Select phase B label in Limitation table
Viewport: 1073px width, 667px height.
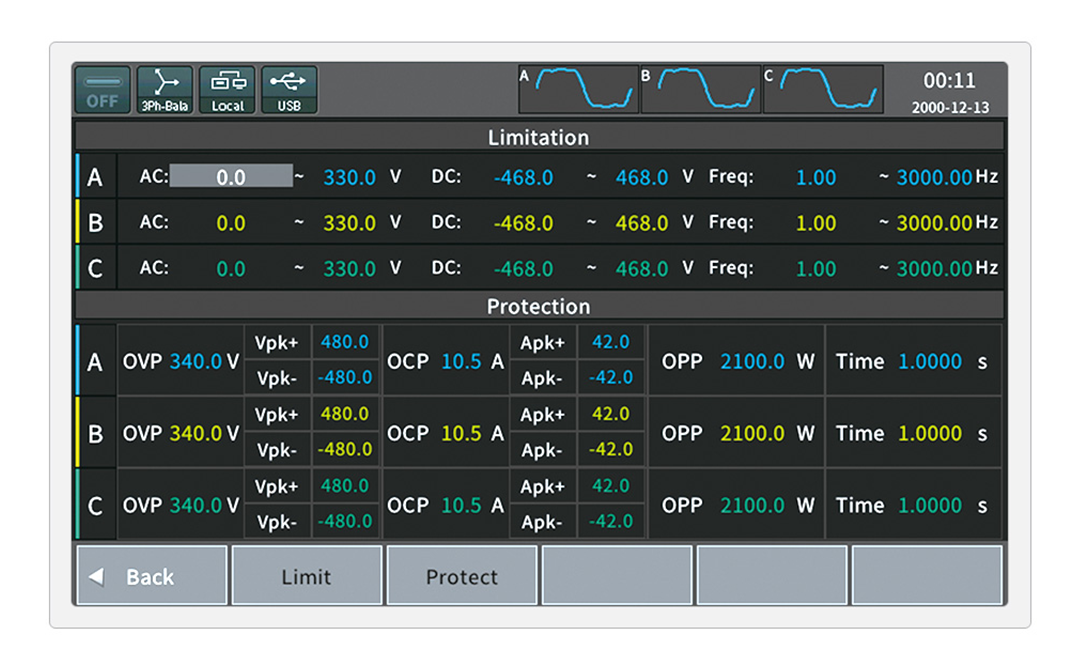point(95,222)
